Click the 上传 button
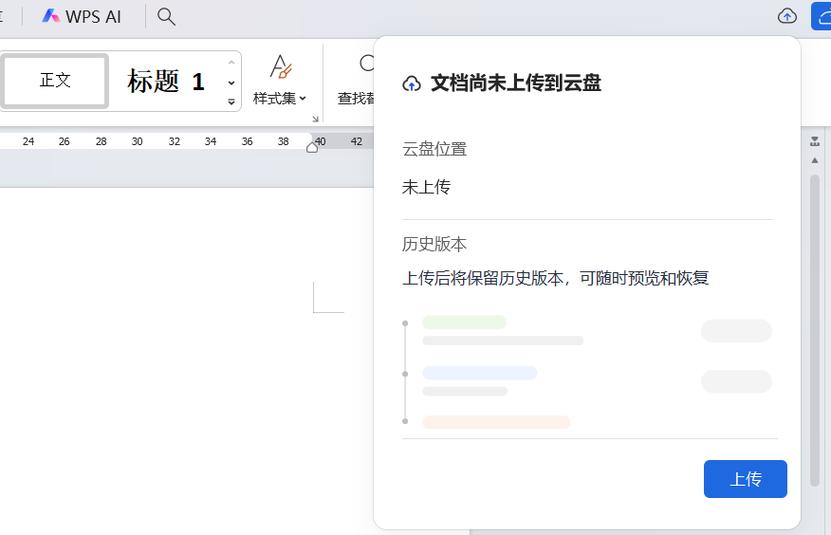Viewport: 831px width, 535px height. [745, 479]
